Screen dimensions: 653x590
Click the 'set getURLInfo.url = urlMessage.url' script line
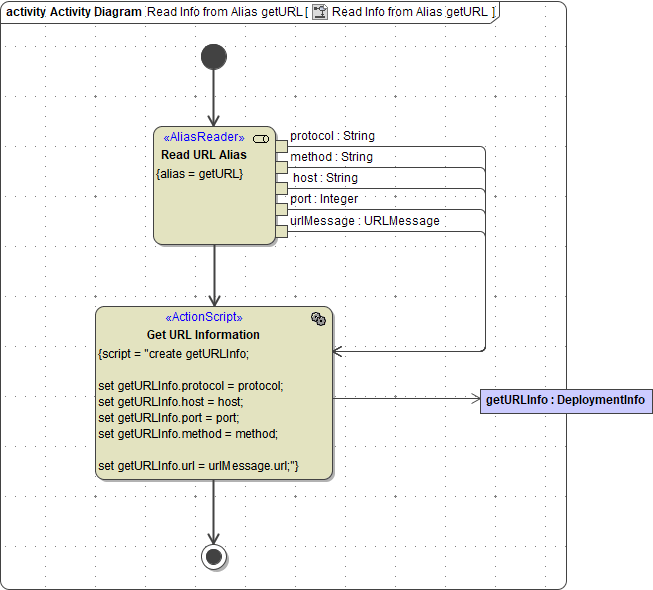[x=198, y=465]
